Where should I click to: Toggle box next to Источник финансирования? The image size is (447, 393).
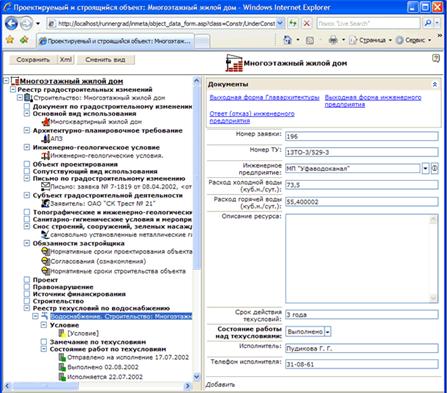tap(27, 294)
